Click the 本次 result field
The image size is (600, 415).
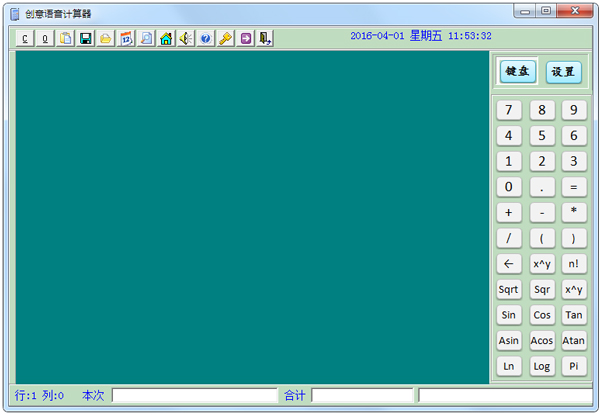pyautogui.click(x=195, y=395)
